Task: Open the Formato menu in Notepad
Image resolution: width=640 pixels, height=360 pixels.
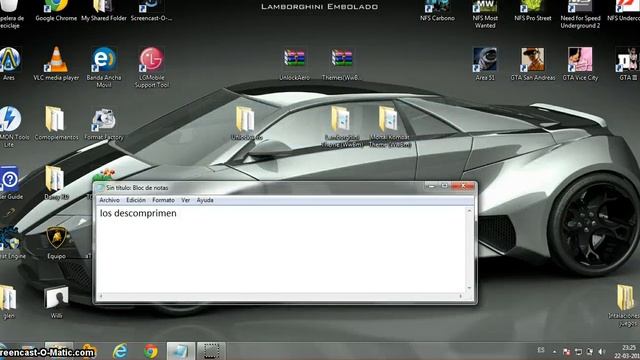Action: click(163, 200)
